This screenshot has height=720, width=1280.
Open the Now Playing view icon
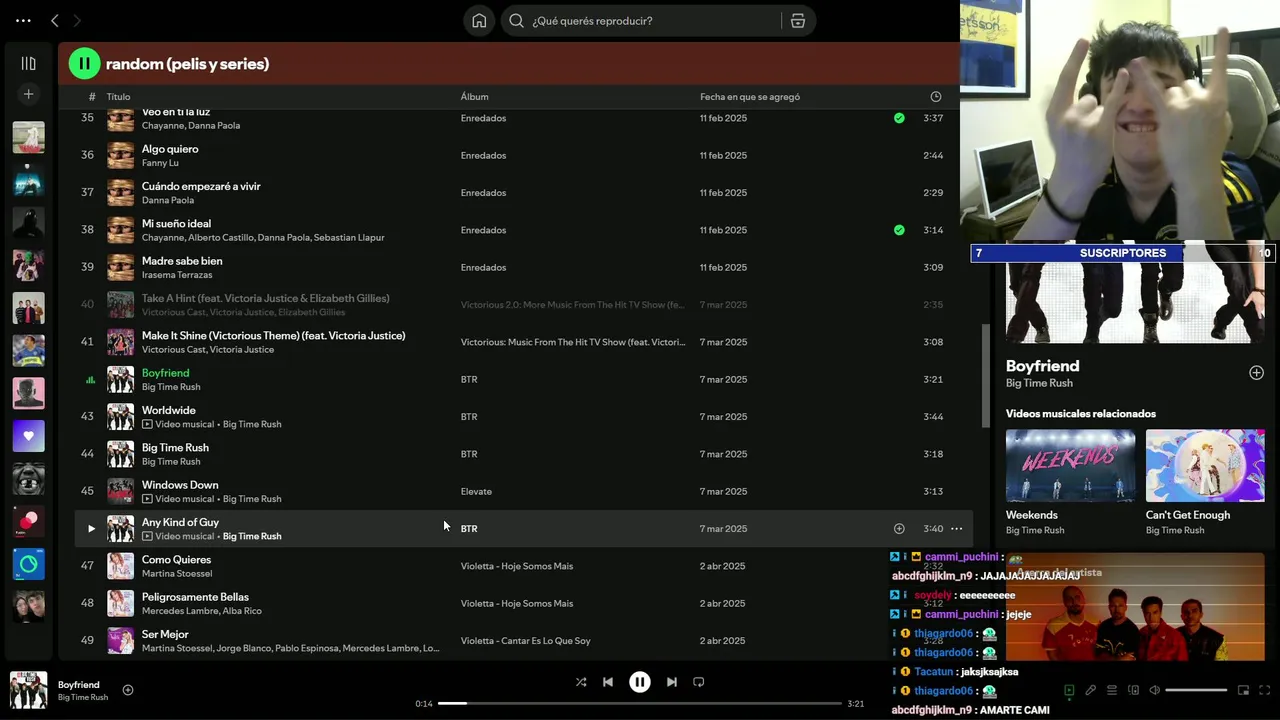coord(1069,690)
